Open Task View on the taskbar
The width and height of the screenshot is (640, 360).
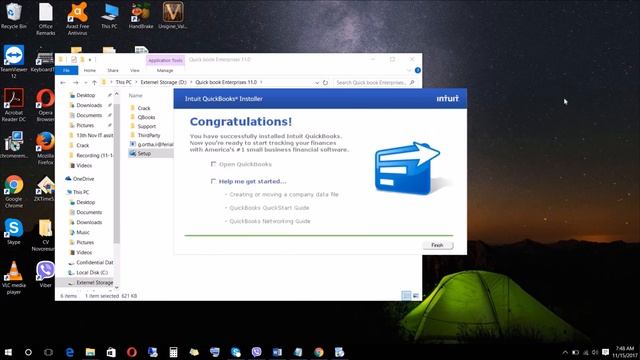tap(49, 352)
